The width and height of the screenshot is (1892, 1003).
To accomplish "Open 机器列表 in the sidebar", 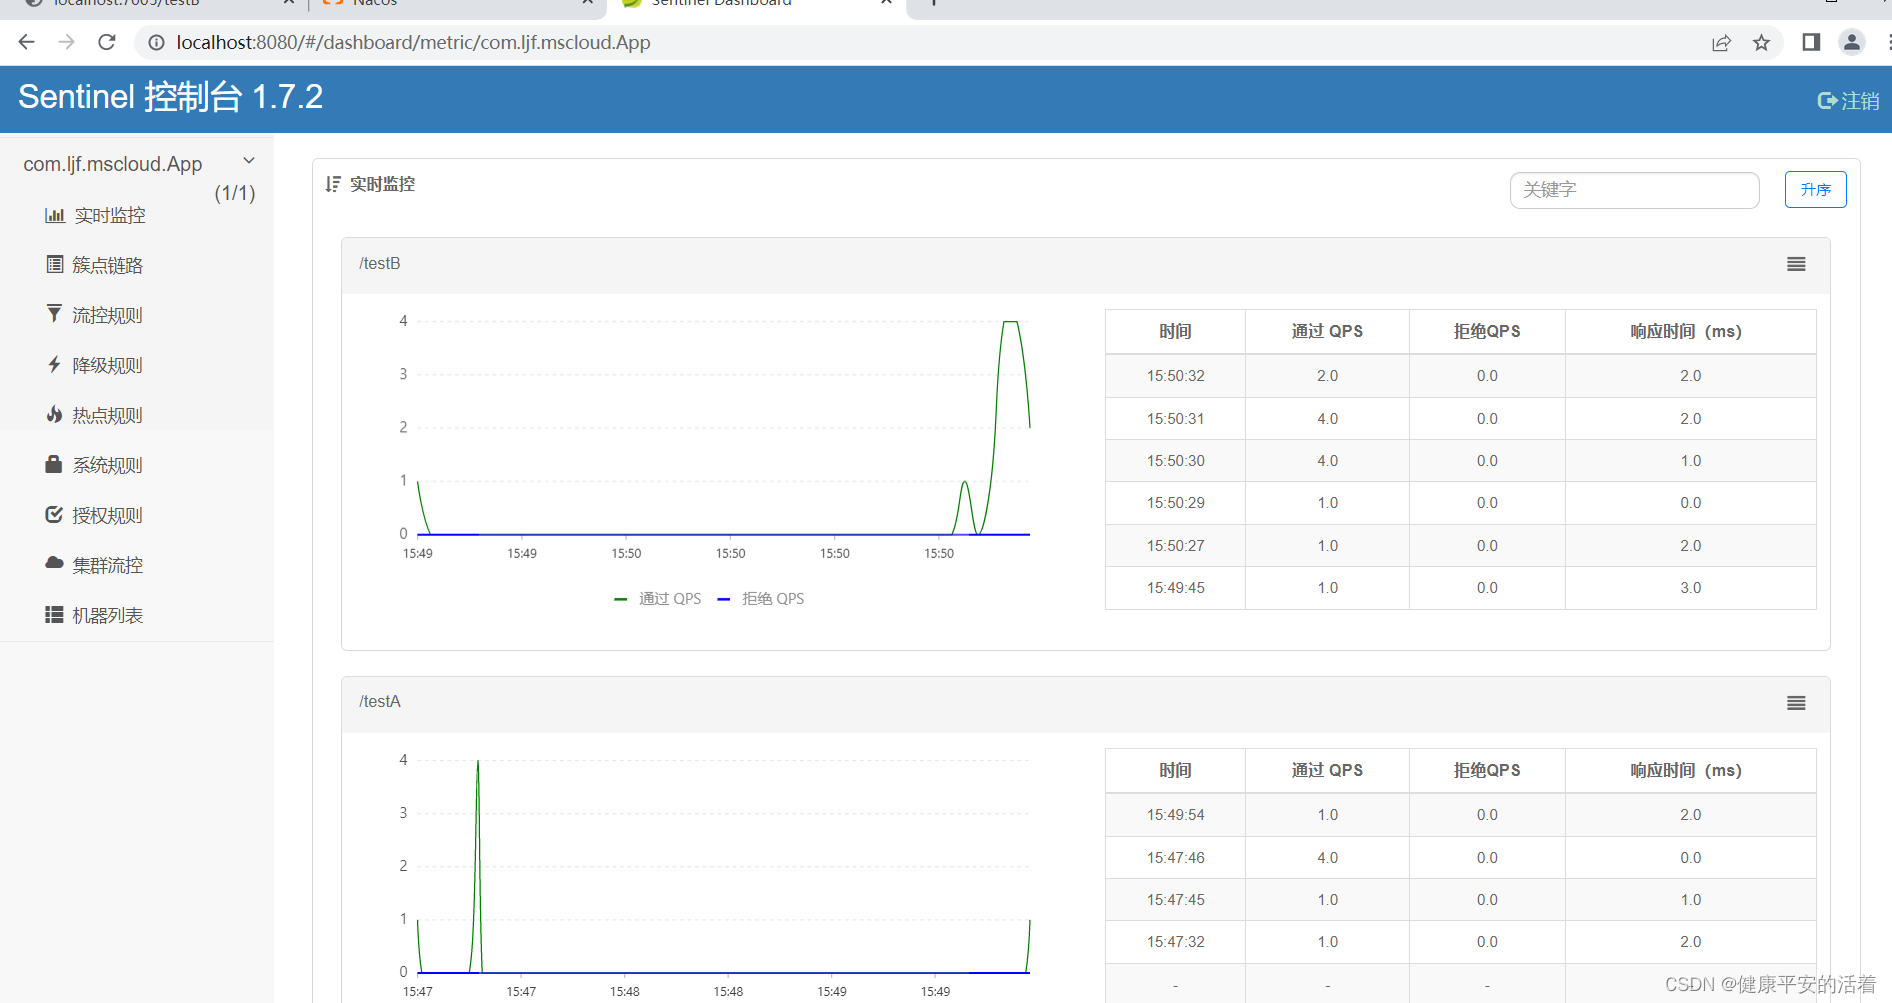I will (x=107, y=615).
